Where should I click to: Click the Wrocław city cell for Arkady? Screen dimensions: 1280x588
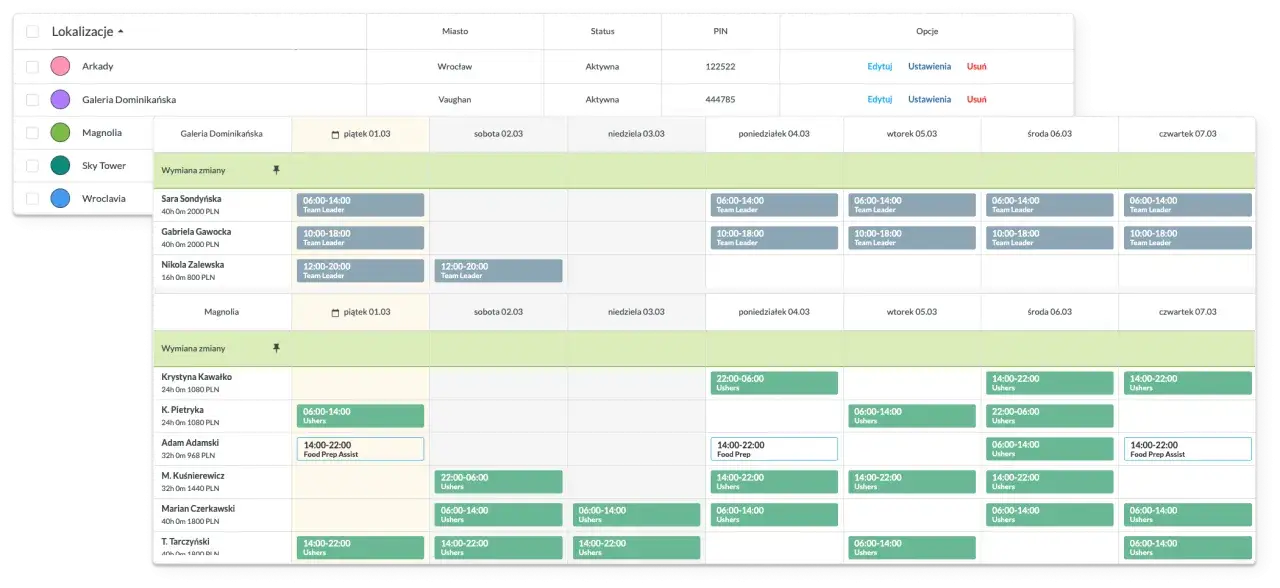455,66
